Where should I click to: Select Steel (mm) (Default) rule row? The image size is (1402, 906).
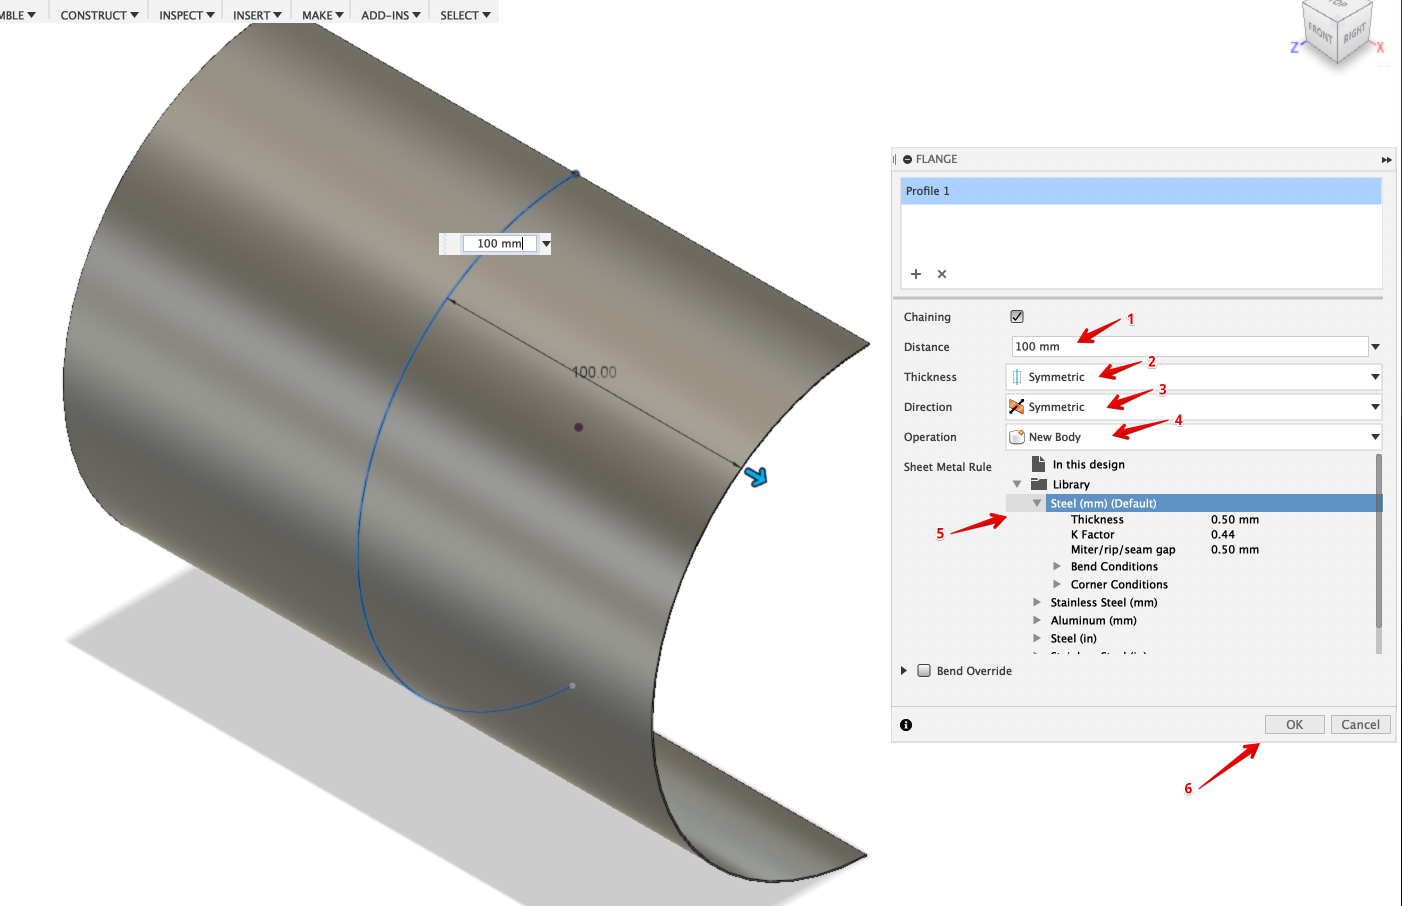point(1214,503)
